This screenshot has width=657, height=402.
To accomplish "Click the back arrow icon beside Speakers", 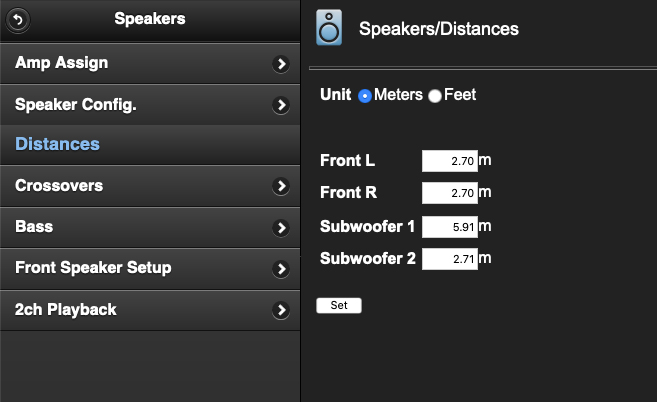I will (19, 19).
